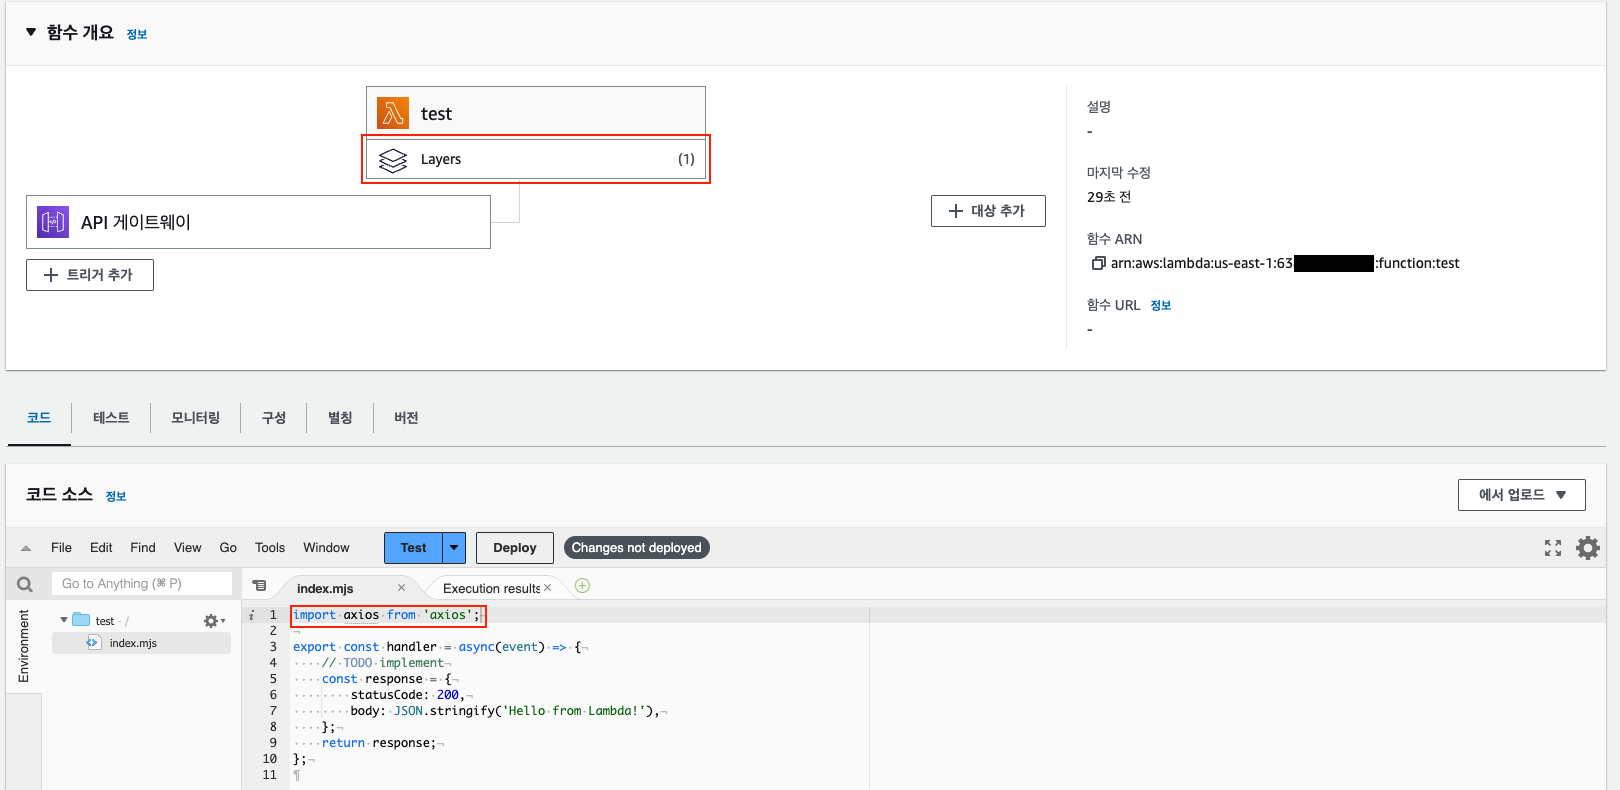Click the statusCode: 200 line
Image resolution: width=1620 pixels, height=790 pixels.
pyautogui.click(x=410, y=695)
